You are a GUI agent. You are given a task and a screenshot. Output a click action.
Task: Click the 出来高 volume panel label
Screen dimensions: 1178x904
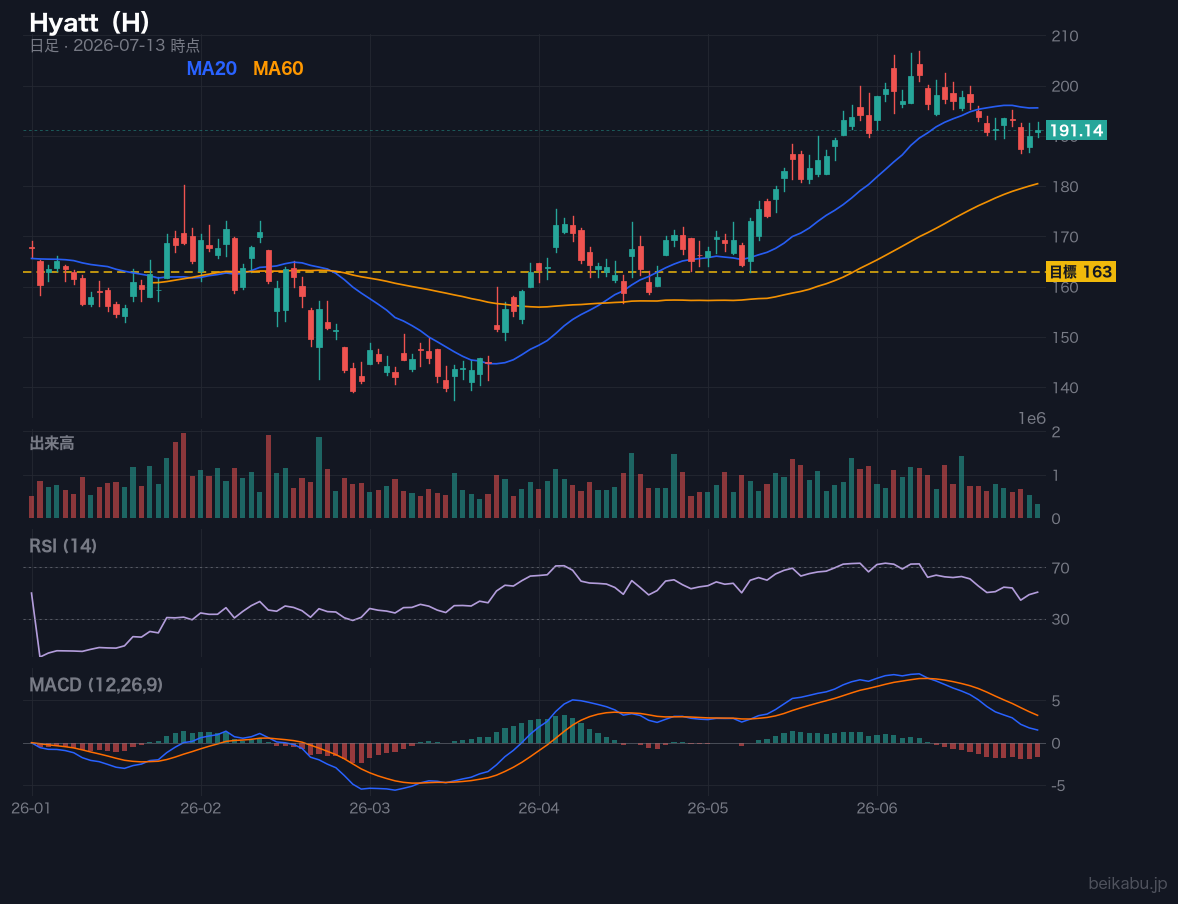[52, 443]
